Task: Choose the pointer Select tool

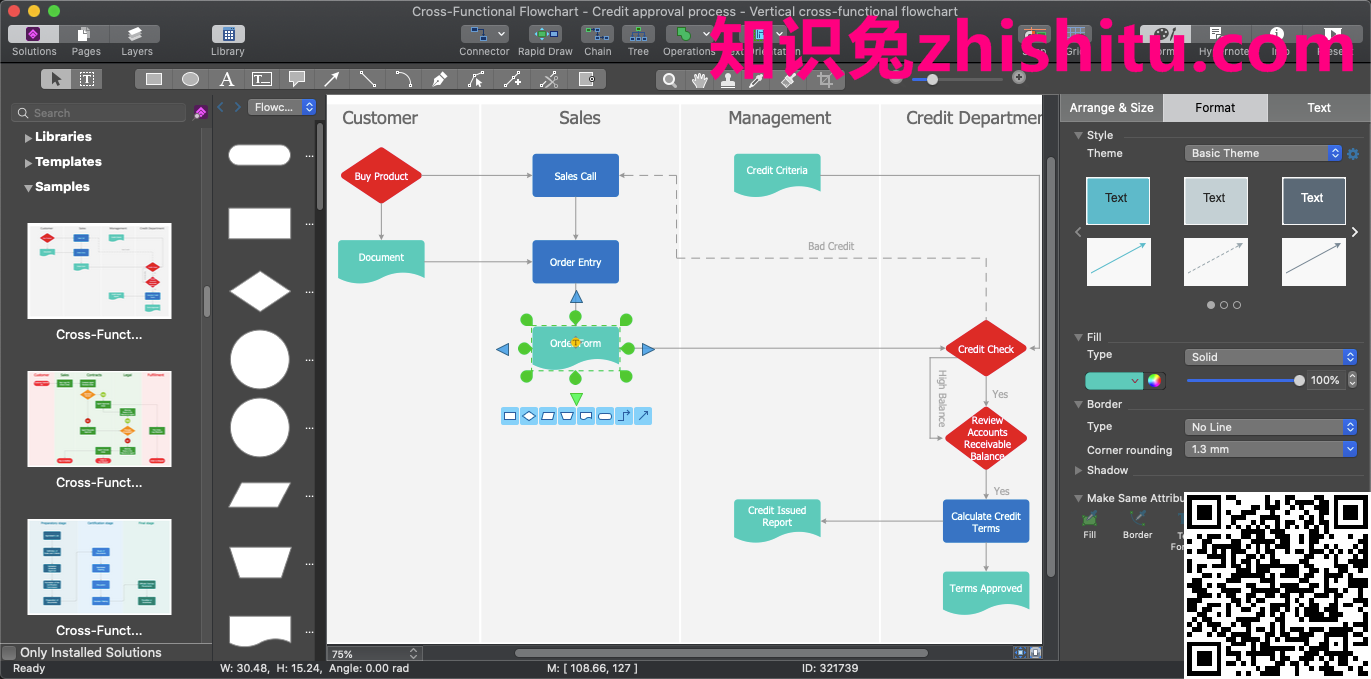Action: (x=56, y=79)
